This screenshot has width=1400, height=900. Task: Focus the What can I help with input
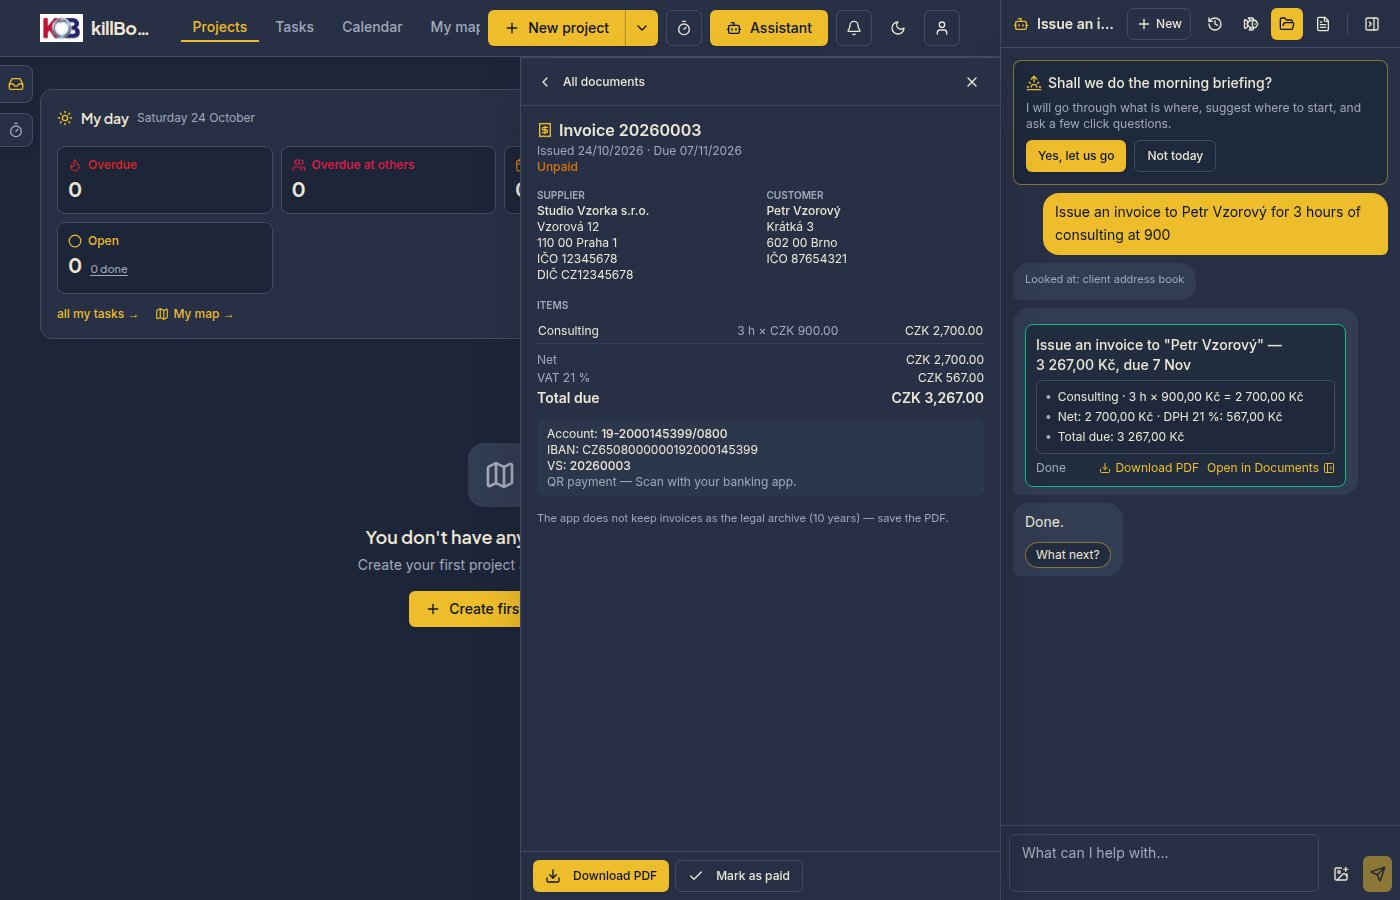point(1164,863)
